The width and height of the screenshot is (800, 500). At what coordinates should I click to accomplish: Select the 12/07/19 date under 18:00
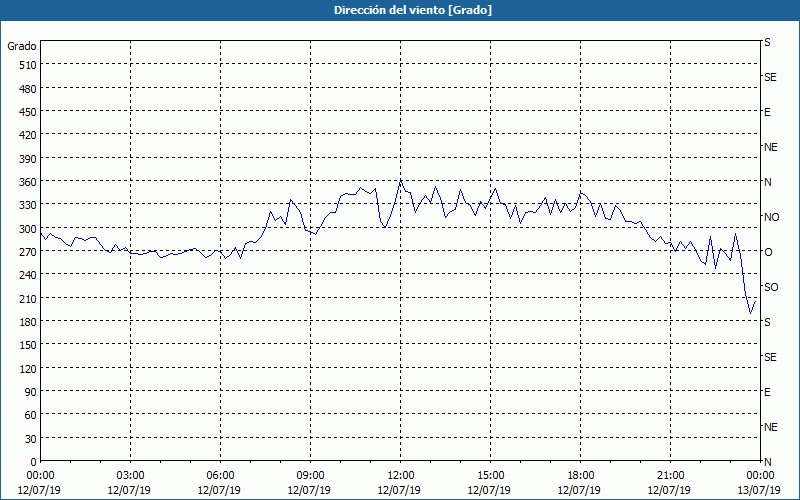[579, 490]
